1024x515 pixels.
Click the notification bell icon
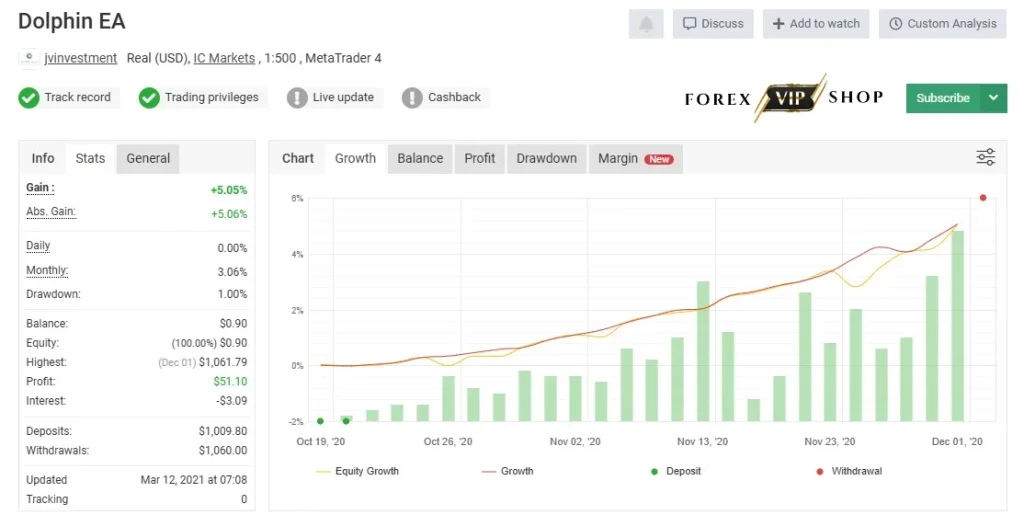pos(646,24)
